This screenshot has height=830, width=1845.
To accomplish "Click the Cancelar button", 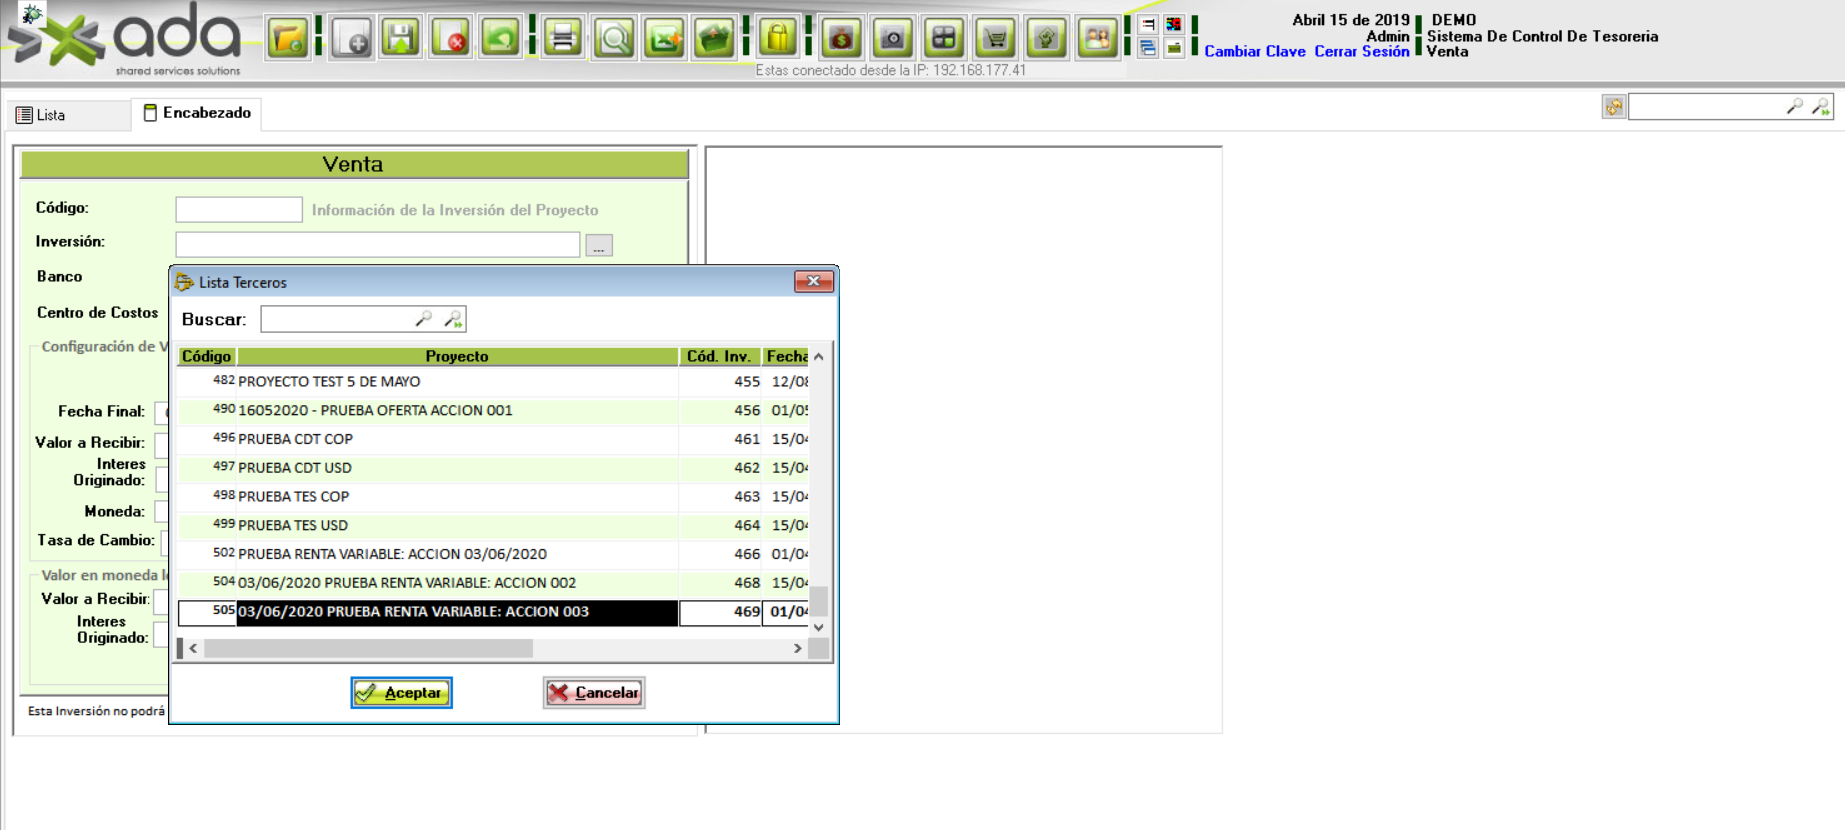I will (594, 693).
